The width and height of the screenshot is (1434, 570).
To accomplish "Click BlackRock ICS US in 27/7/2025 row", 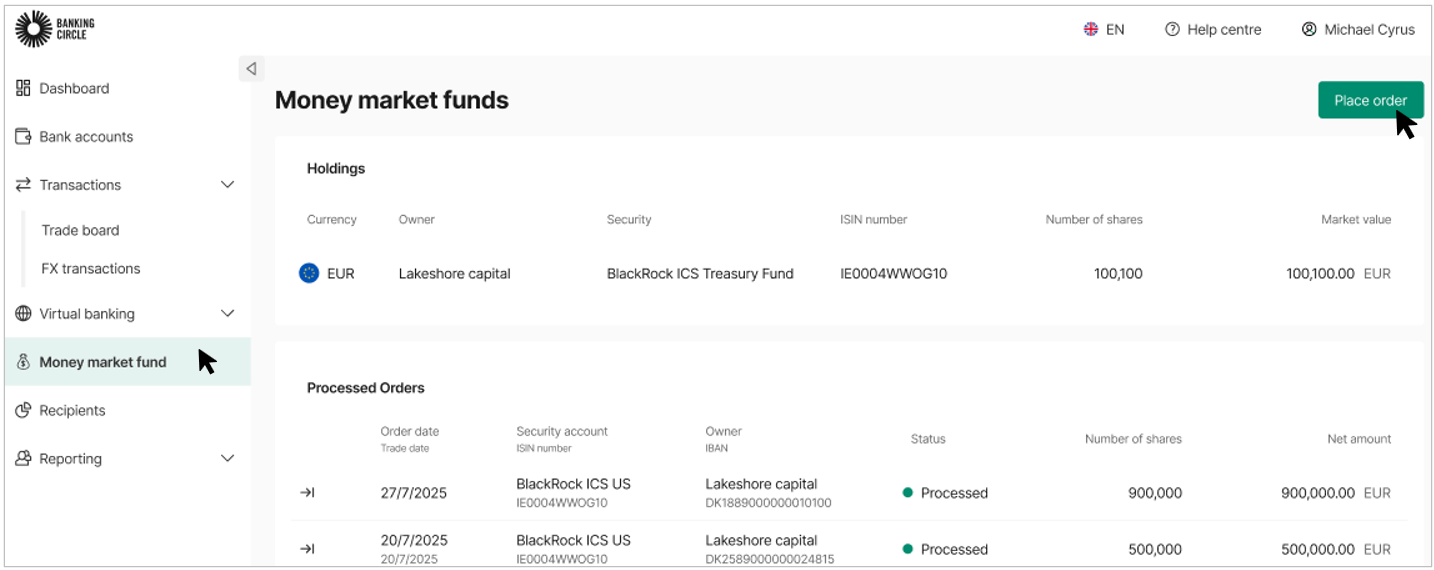I will pos(574,484).
